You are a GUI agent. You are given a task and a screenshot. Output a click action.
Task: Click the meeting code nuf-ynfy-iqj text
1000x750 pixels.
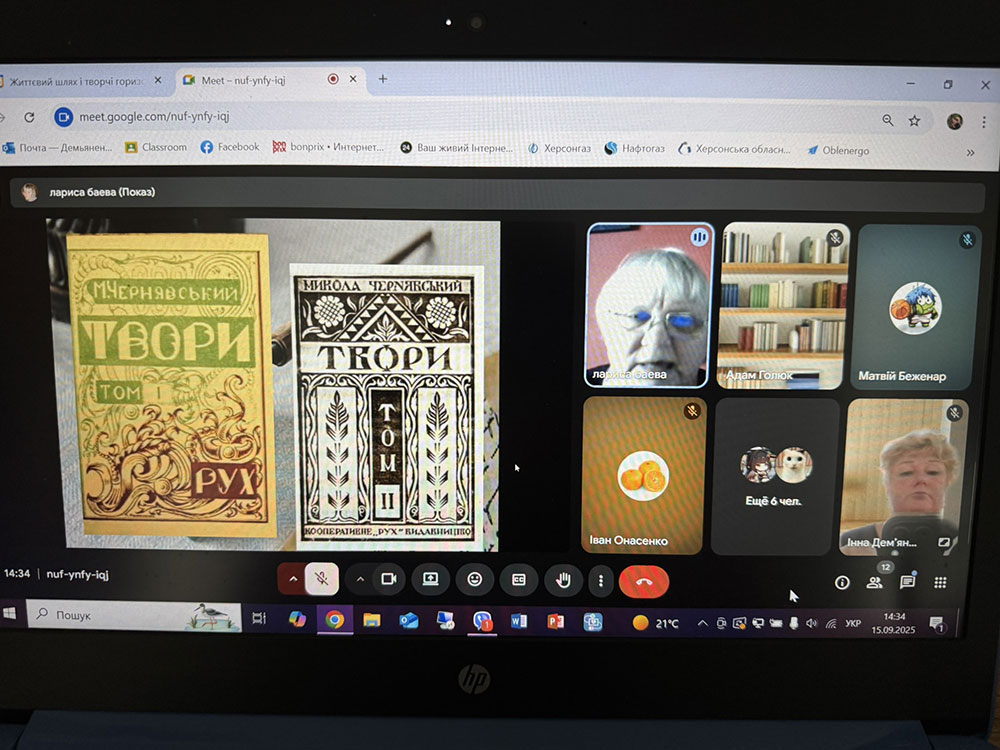[77, 574]
